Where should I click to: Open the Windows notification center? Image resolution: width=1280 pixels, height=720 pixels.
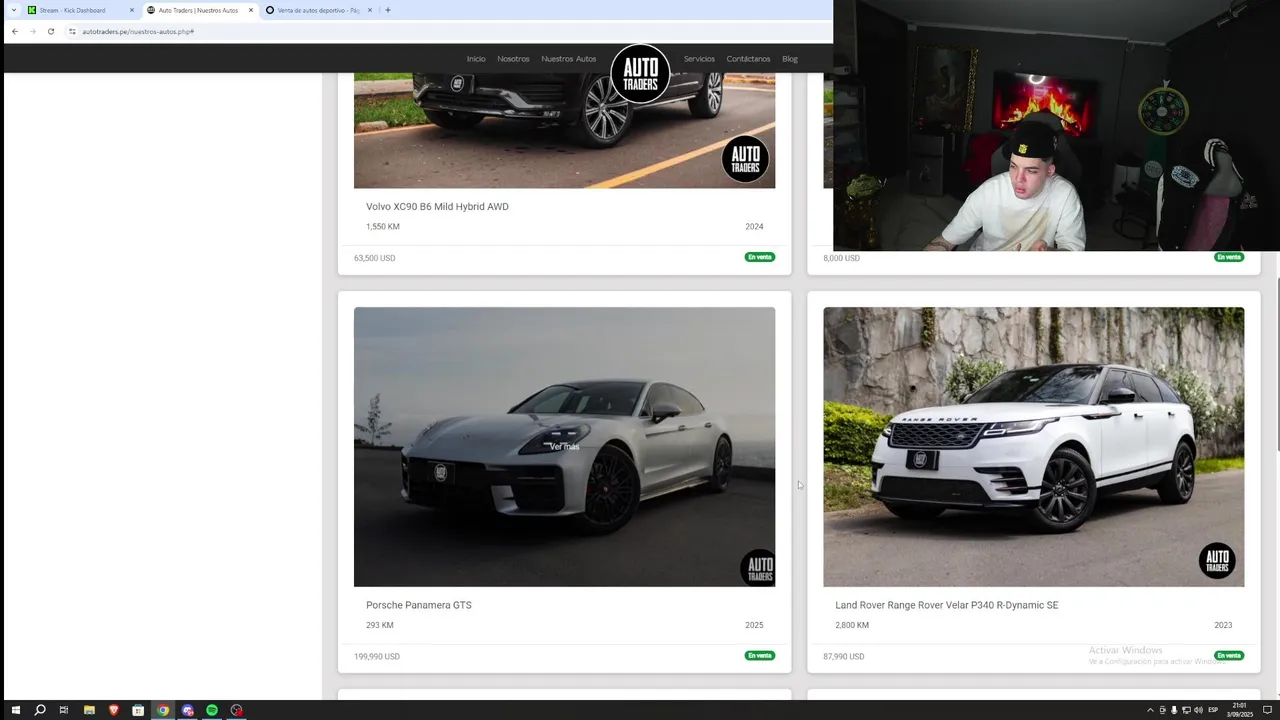pyautogui.click(x=1267, y=710)
